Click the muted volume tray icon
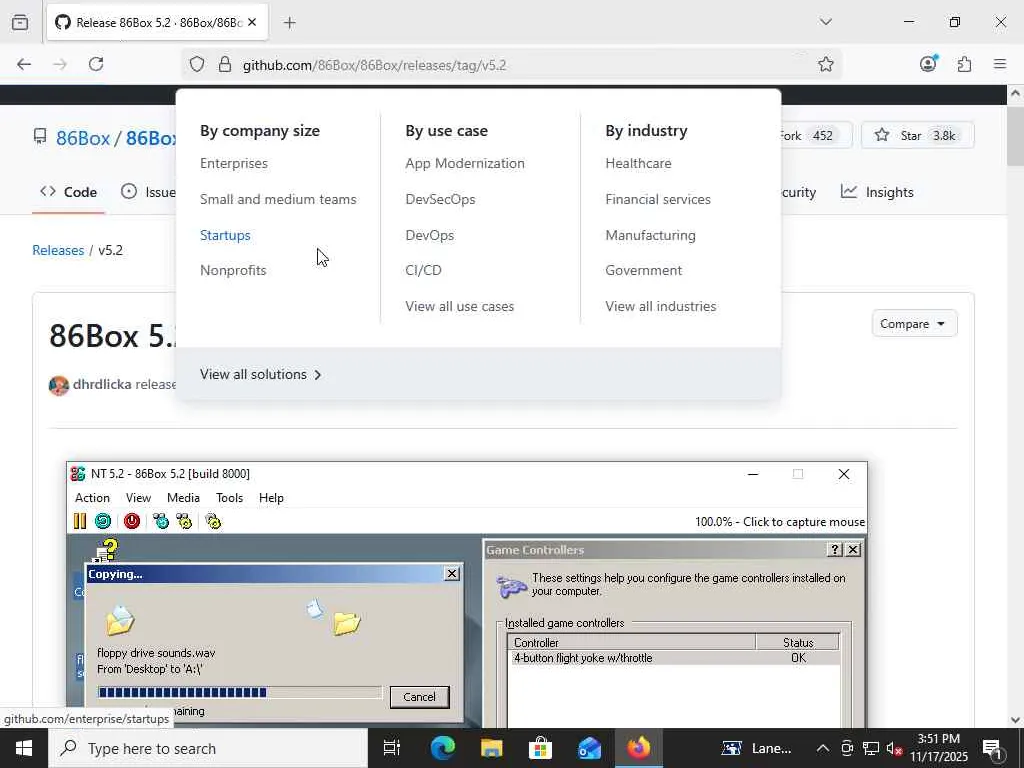1024x768 pixels. tap(894, 748)
